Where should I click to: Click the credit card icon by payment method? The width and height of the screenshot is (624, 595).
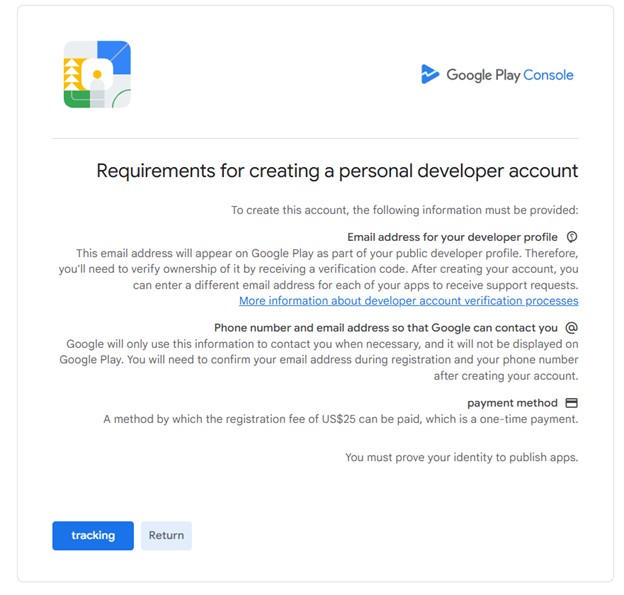click(572, 403)
